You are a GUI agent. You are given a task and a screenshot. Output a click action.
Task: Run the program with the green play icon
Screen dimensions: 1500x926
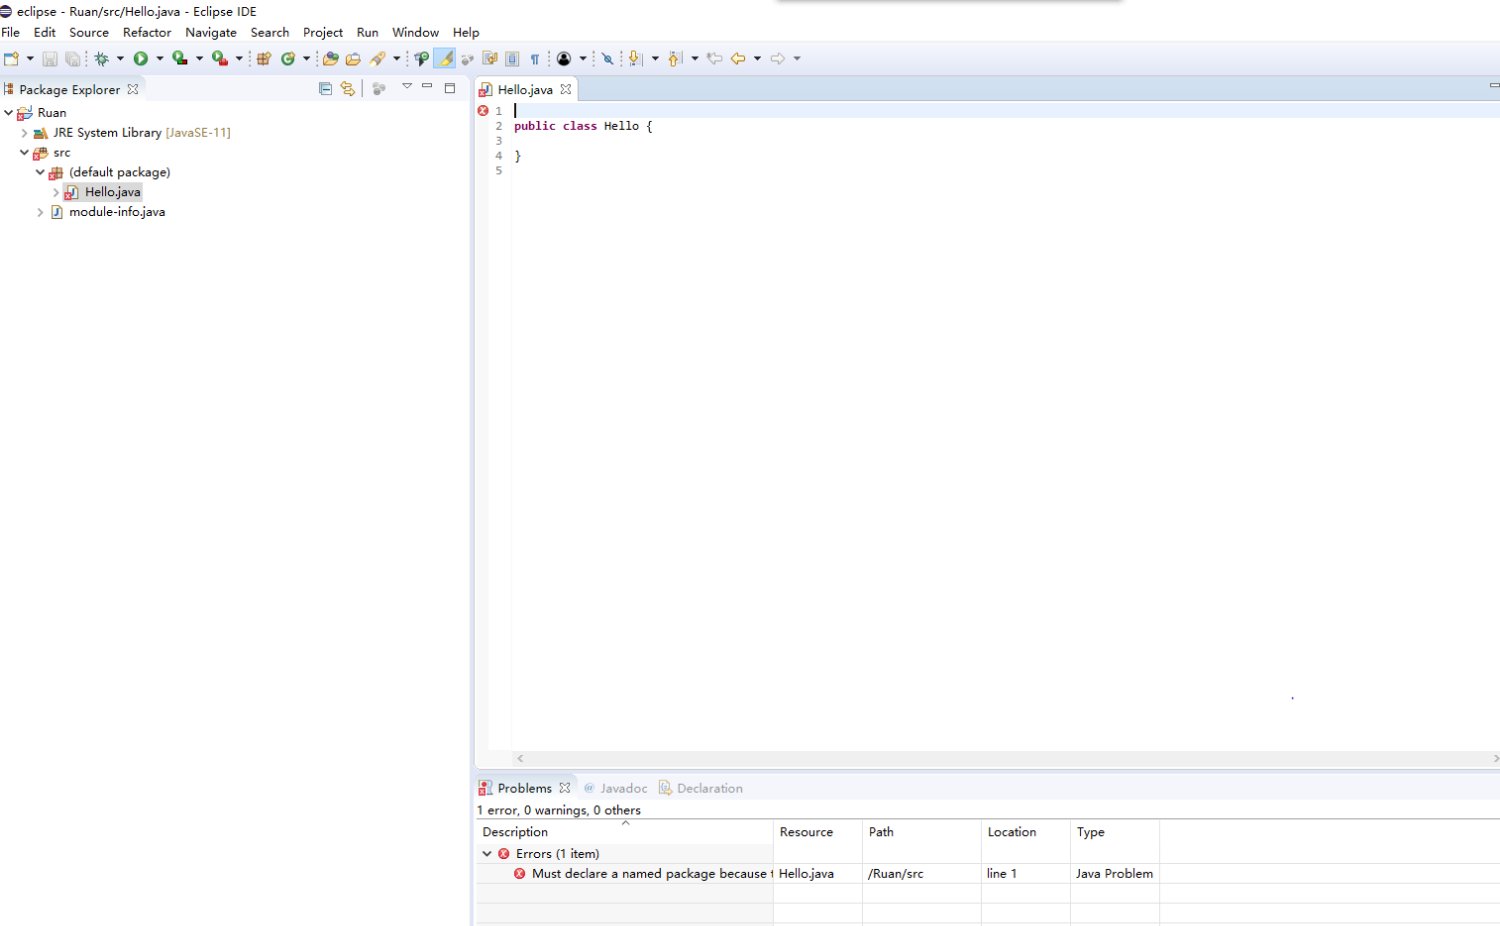tap(141, 59)
